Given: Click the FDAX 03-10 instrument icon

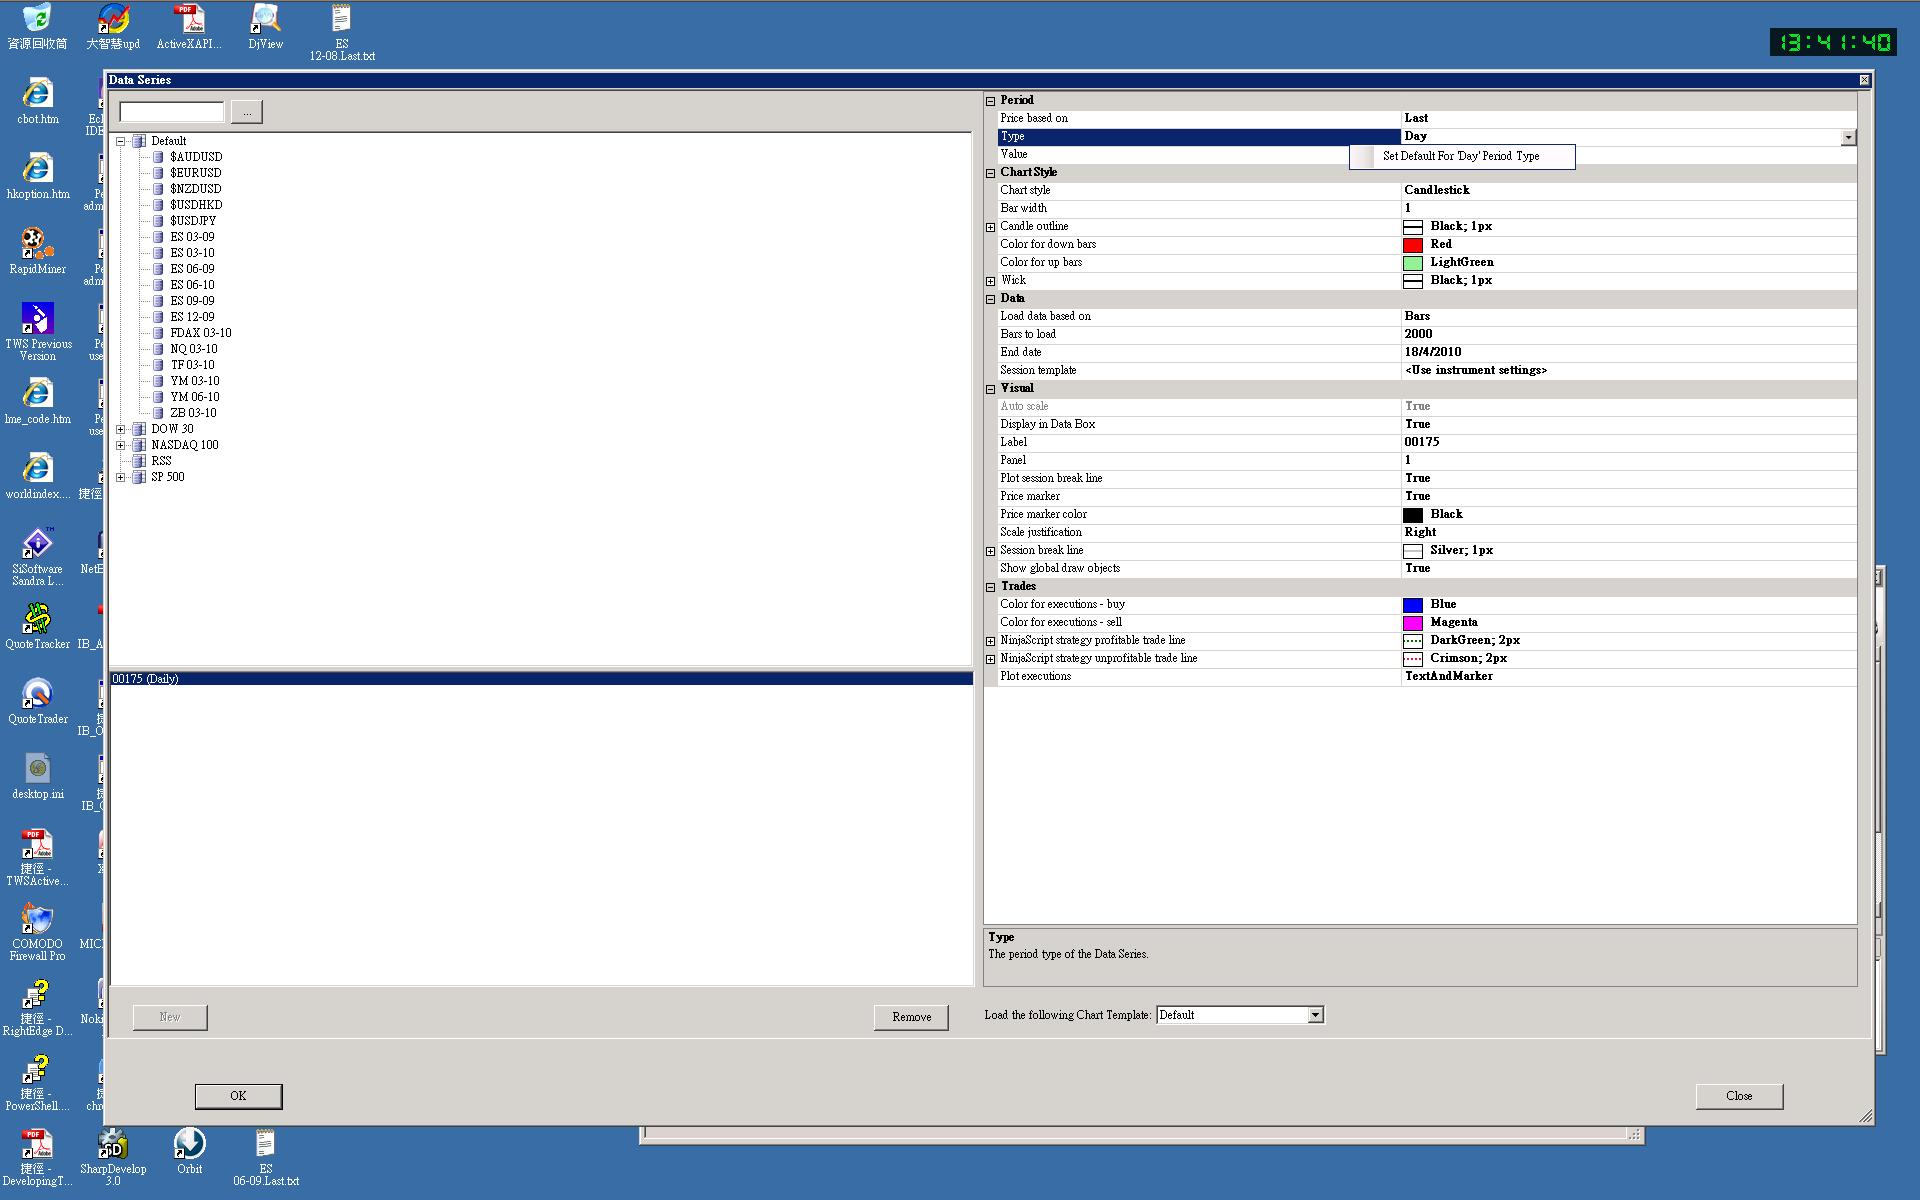Looking at the screenshot, I should click(158, 333).
